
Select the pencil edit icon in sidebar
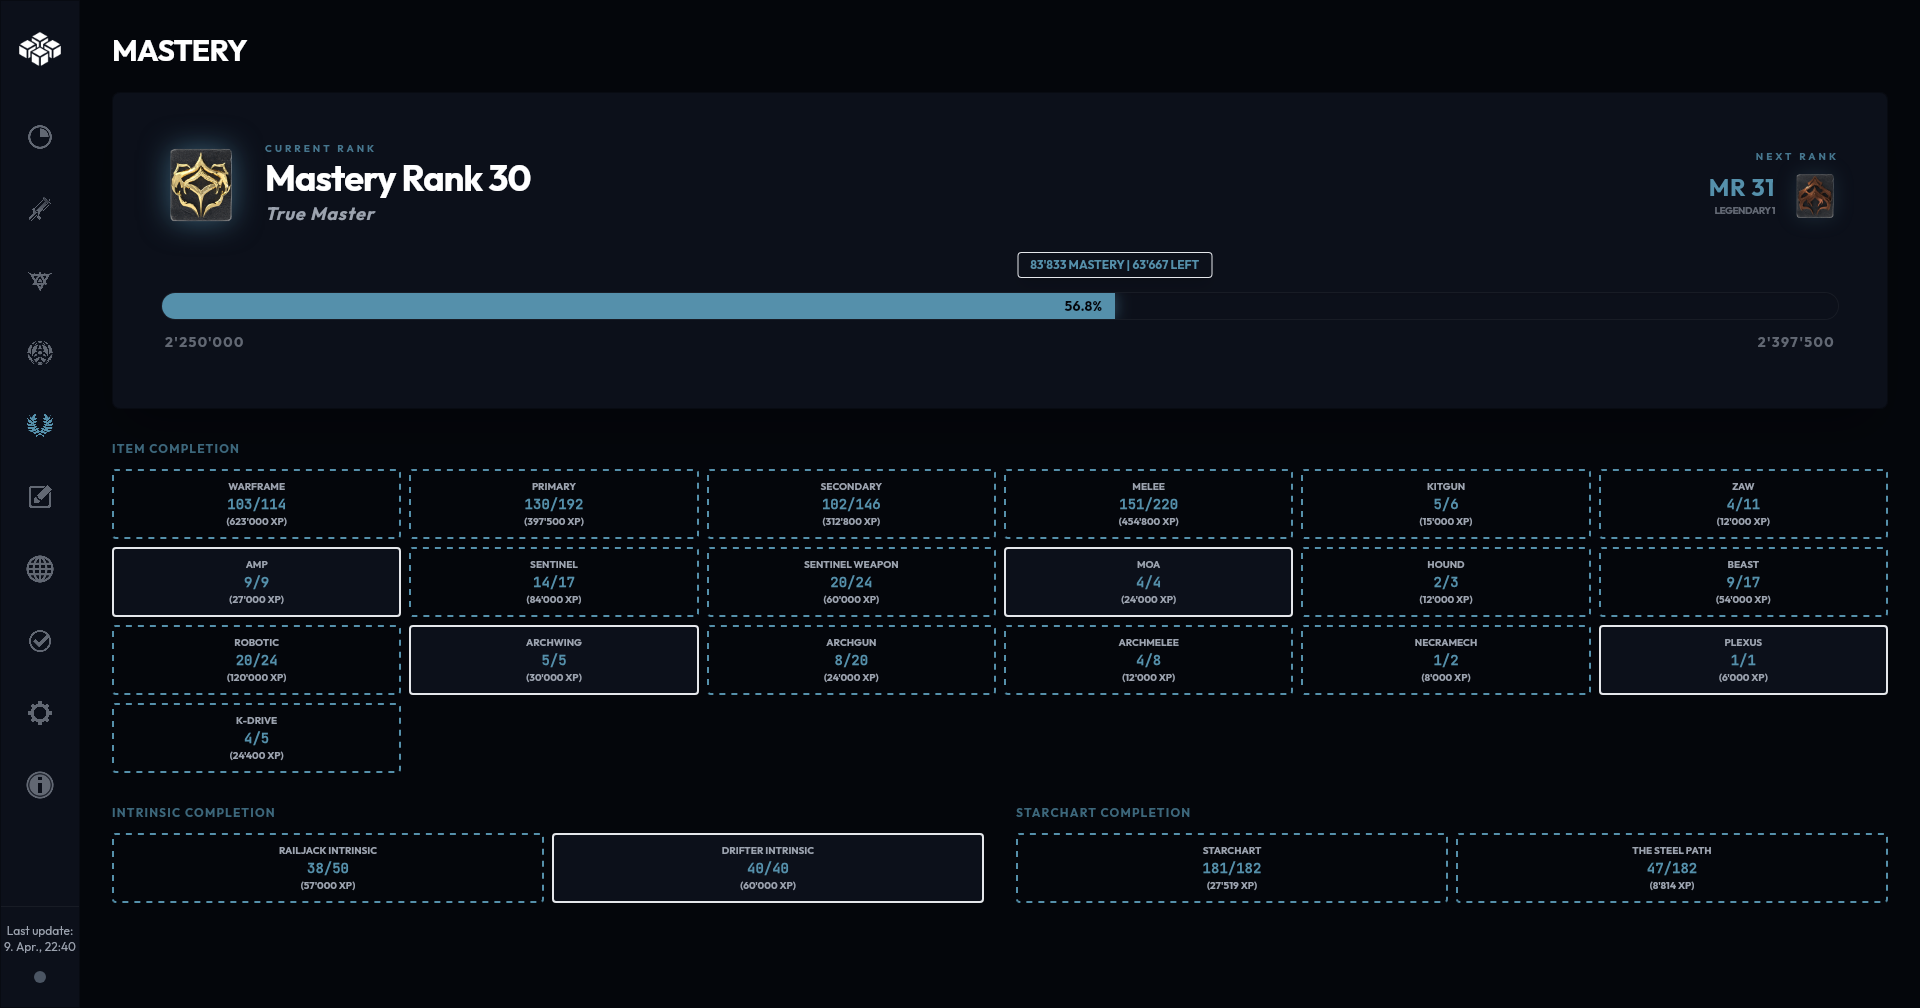point(40,496)
